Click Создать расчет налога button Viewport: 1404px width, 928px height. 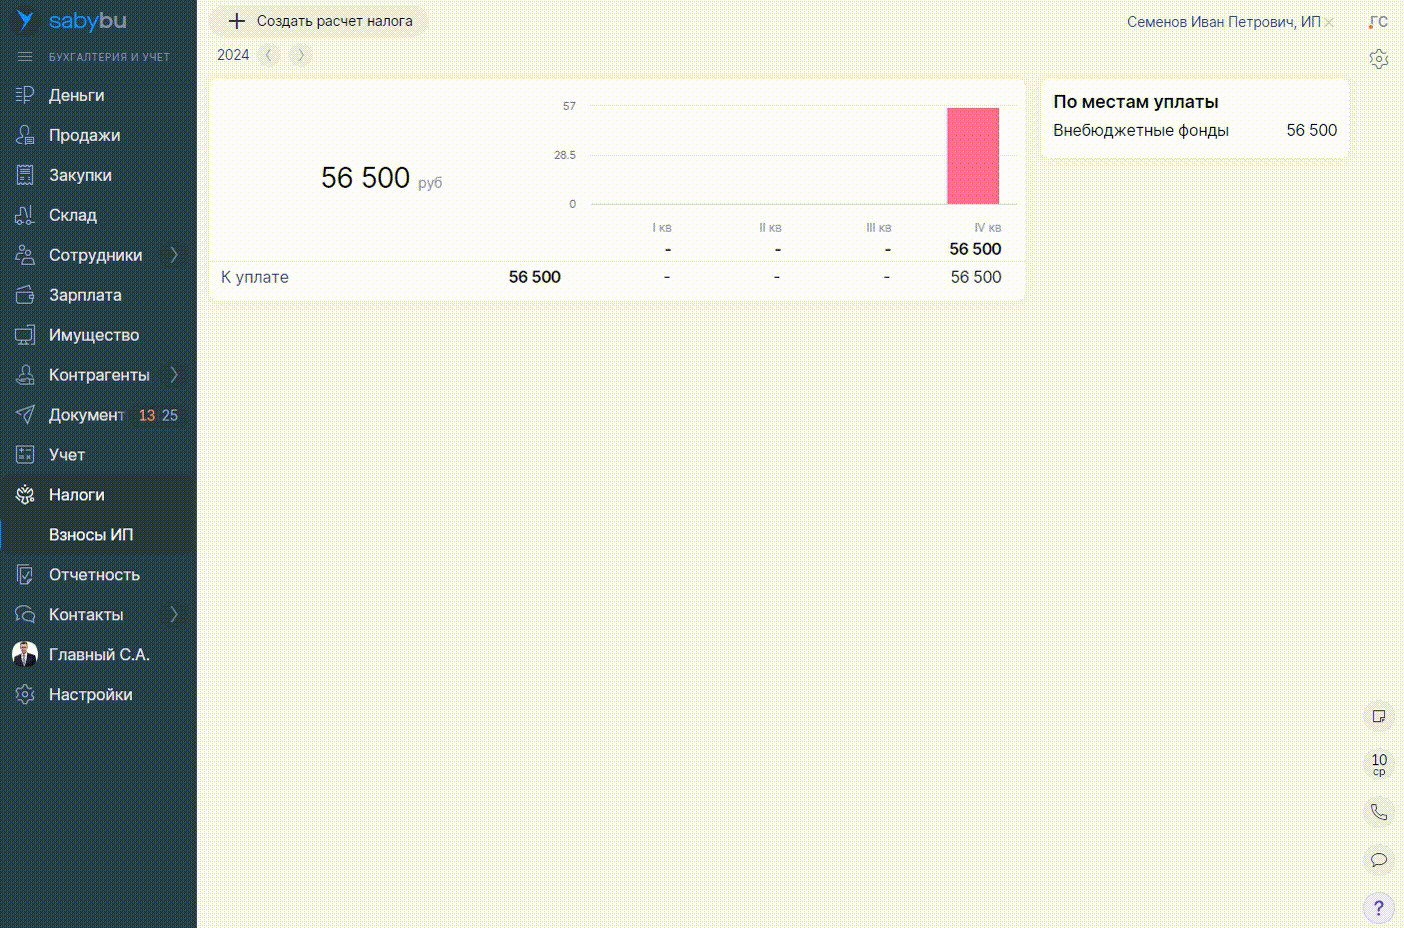[x=319, y=21]
